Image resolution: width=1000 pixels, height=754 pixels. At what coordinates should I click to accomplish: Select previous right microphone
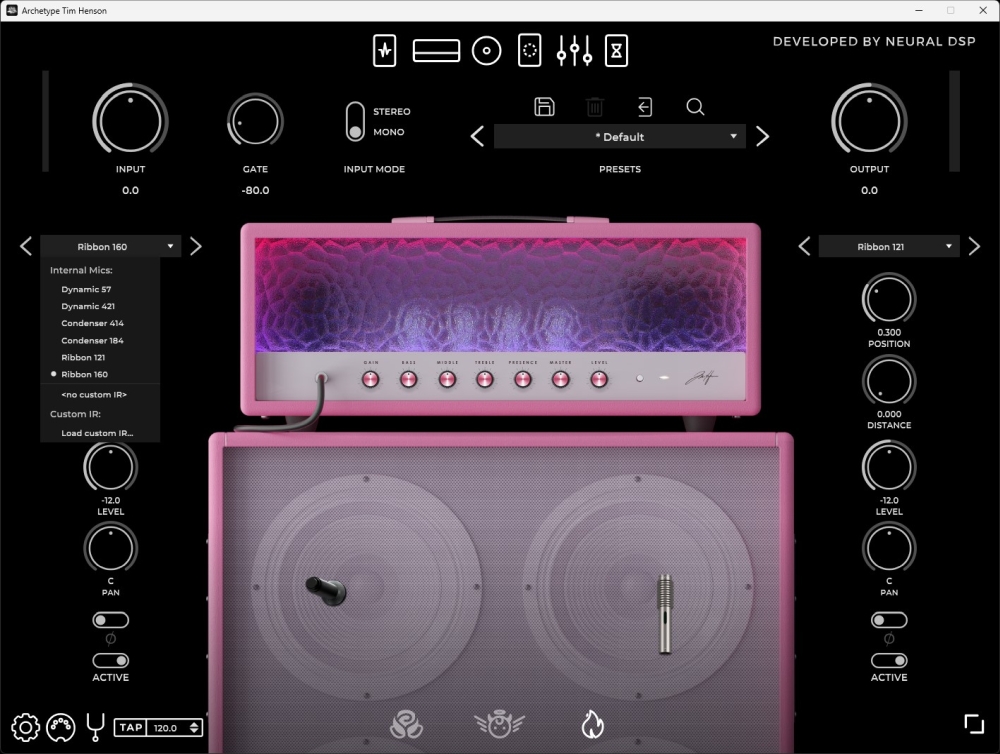point(804,246)
